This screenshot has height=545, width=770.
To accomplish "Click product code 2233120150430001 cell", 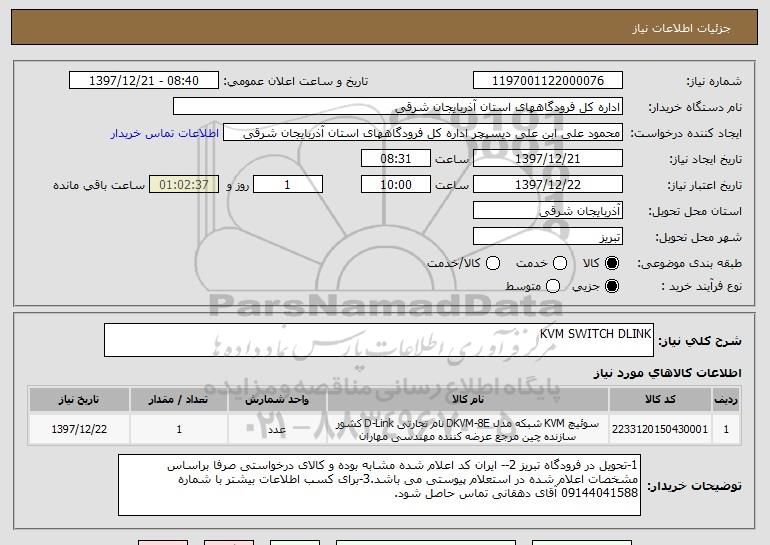I will point(660,430).
